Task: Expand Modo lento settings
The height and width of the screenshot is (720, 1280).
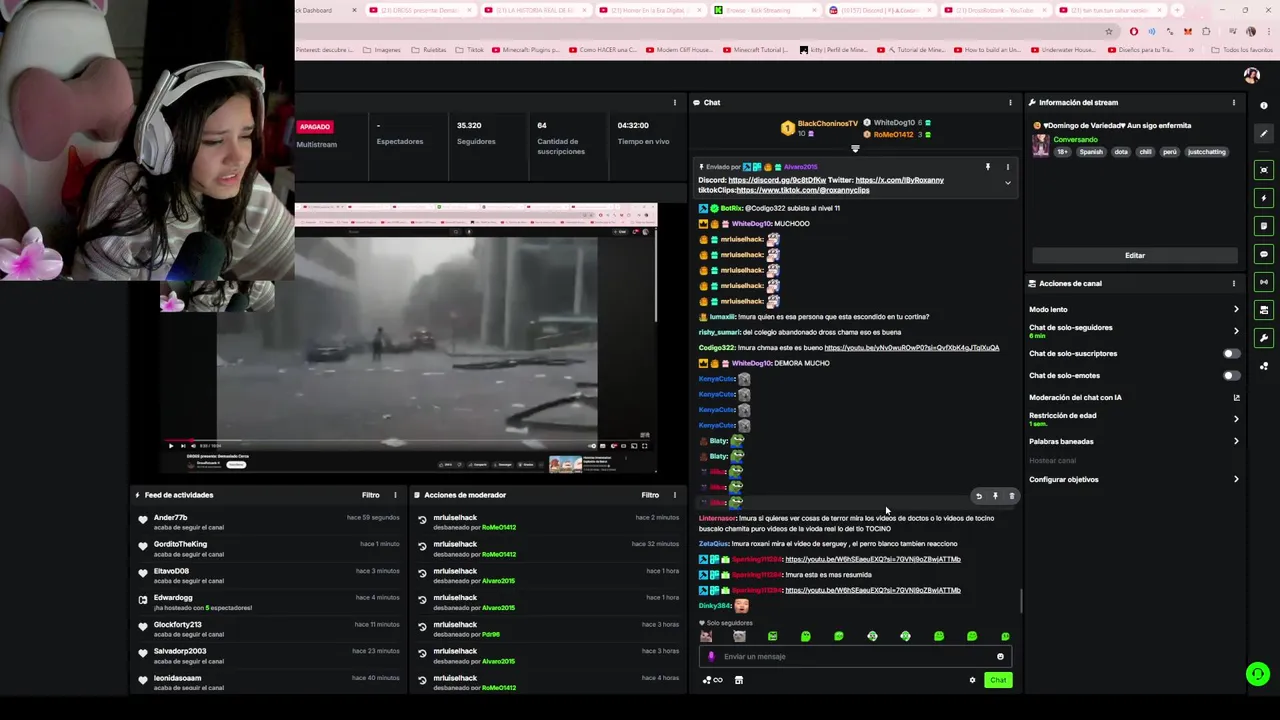Action: coord(1236,310)
